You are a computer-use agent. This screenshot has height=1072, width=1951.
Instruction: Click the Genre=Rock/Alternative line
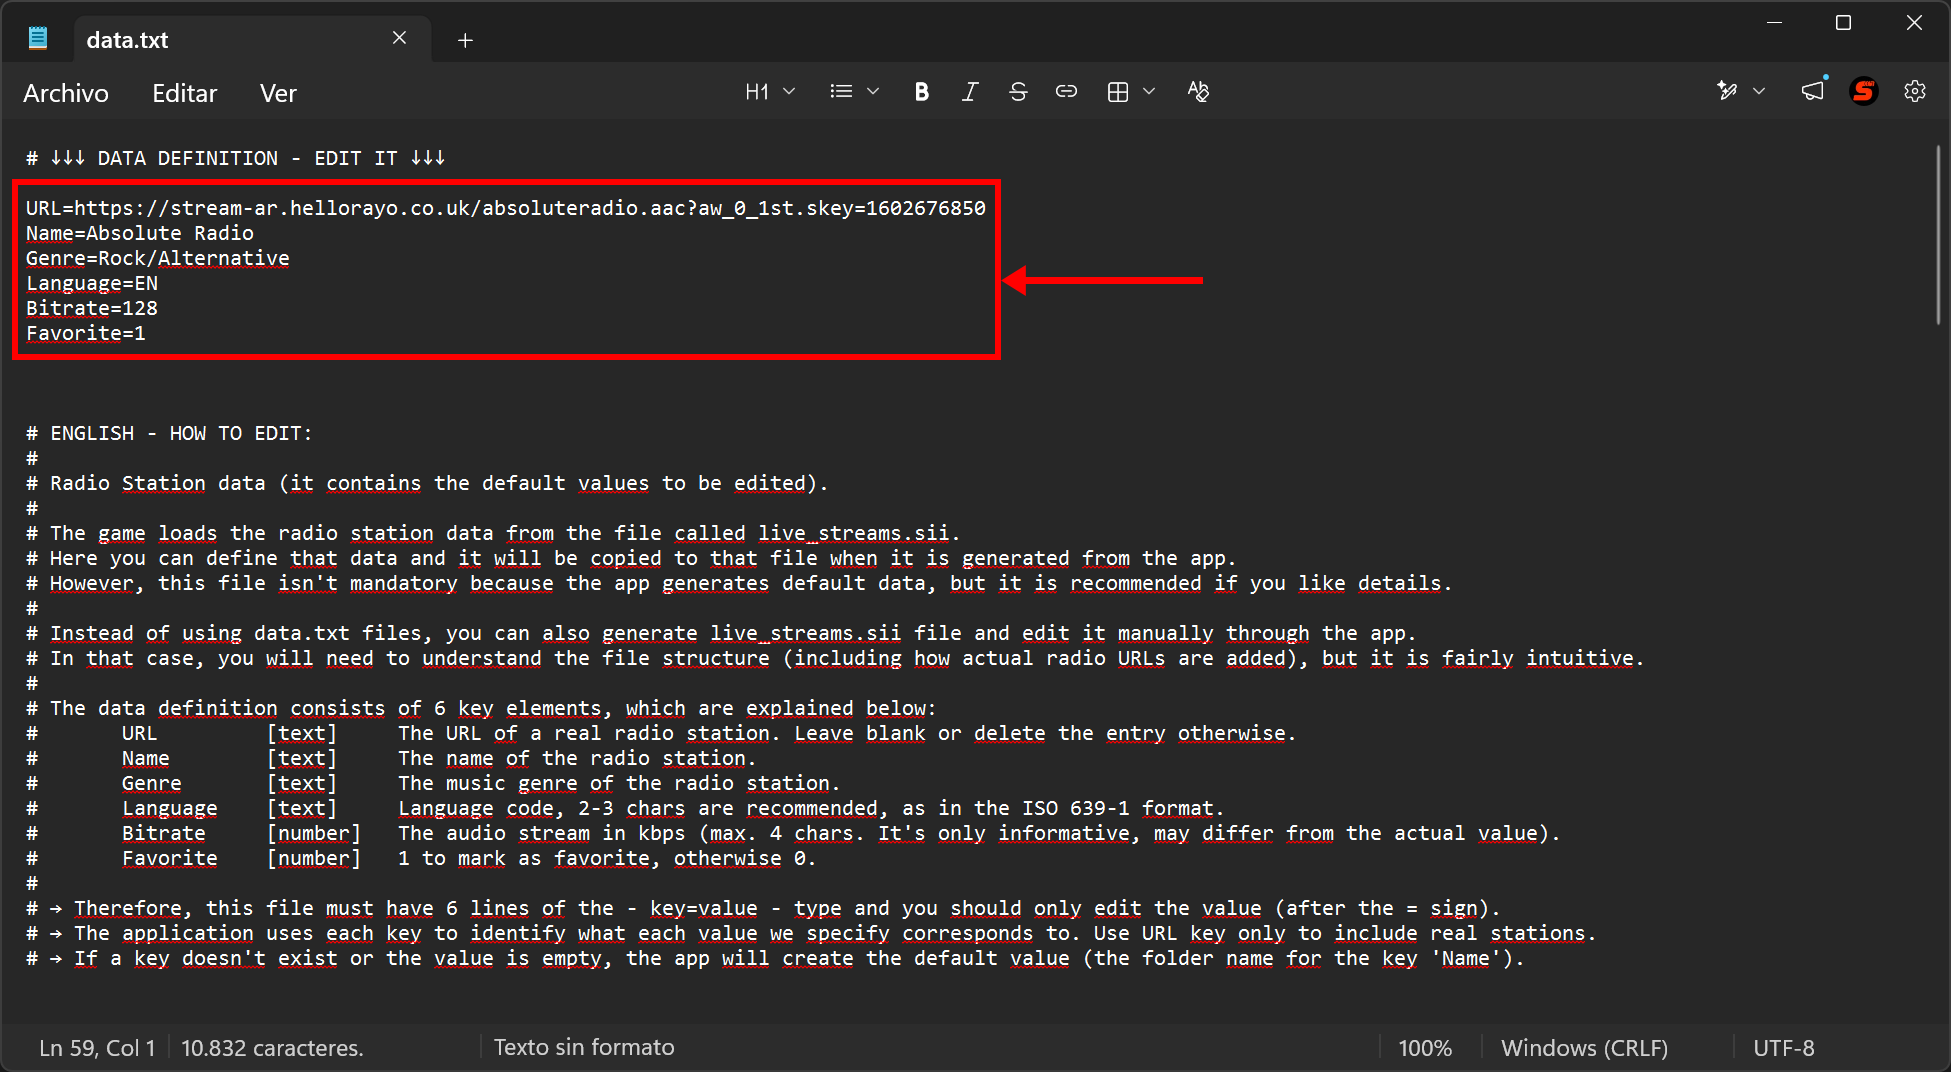coord(158,258)
